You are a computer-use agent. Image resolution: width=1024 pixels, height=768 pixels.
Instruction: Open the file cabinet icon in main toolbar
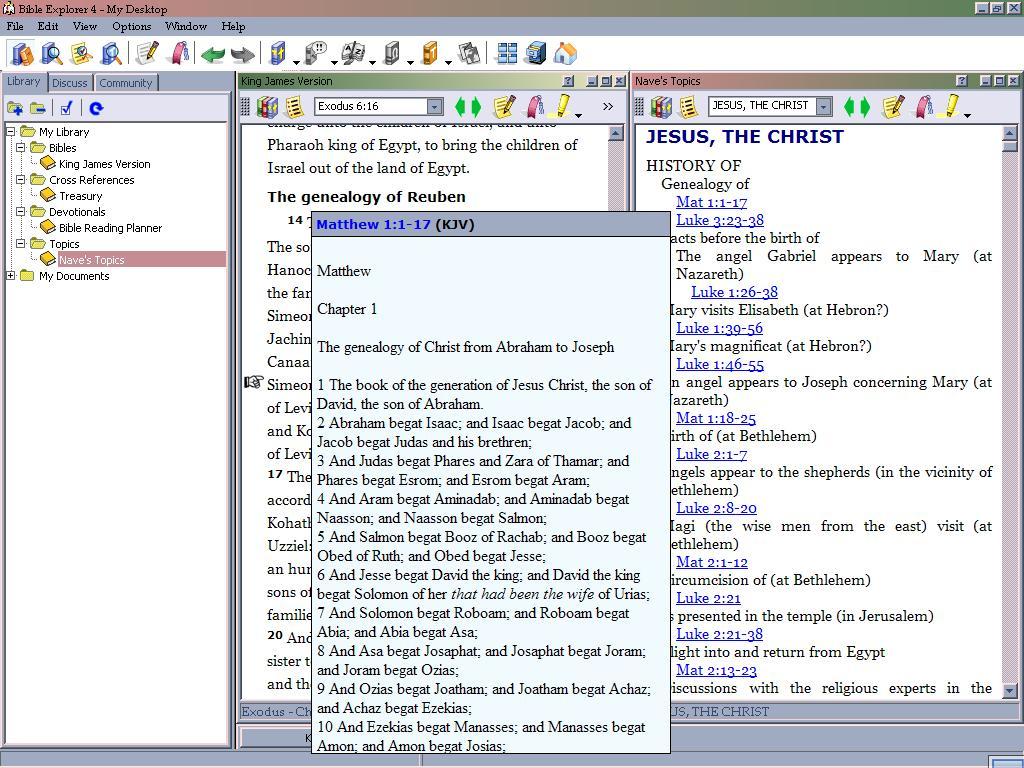click(x=536, y=54)
